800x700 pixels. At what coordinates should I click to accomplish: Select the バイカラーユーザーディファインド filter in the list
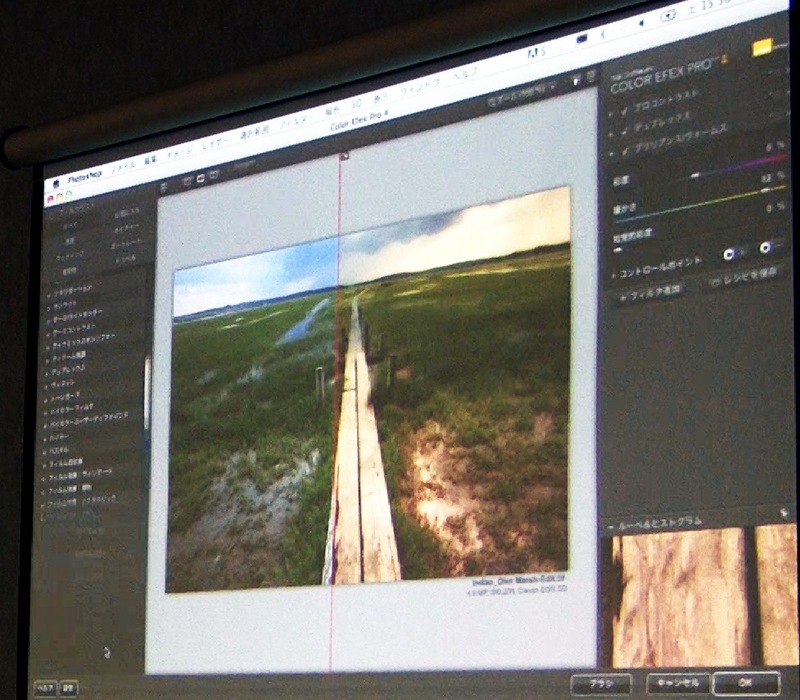coord(87,420)
